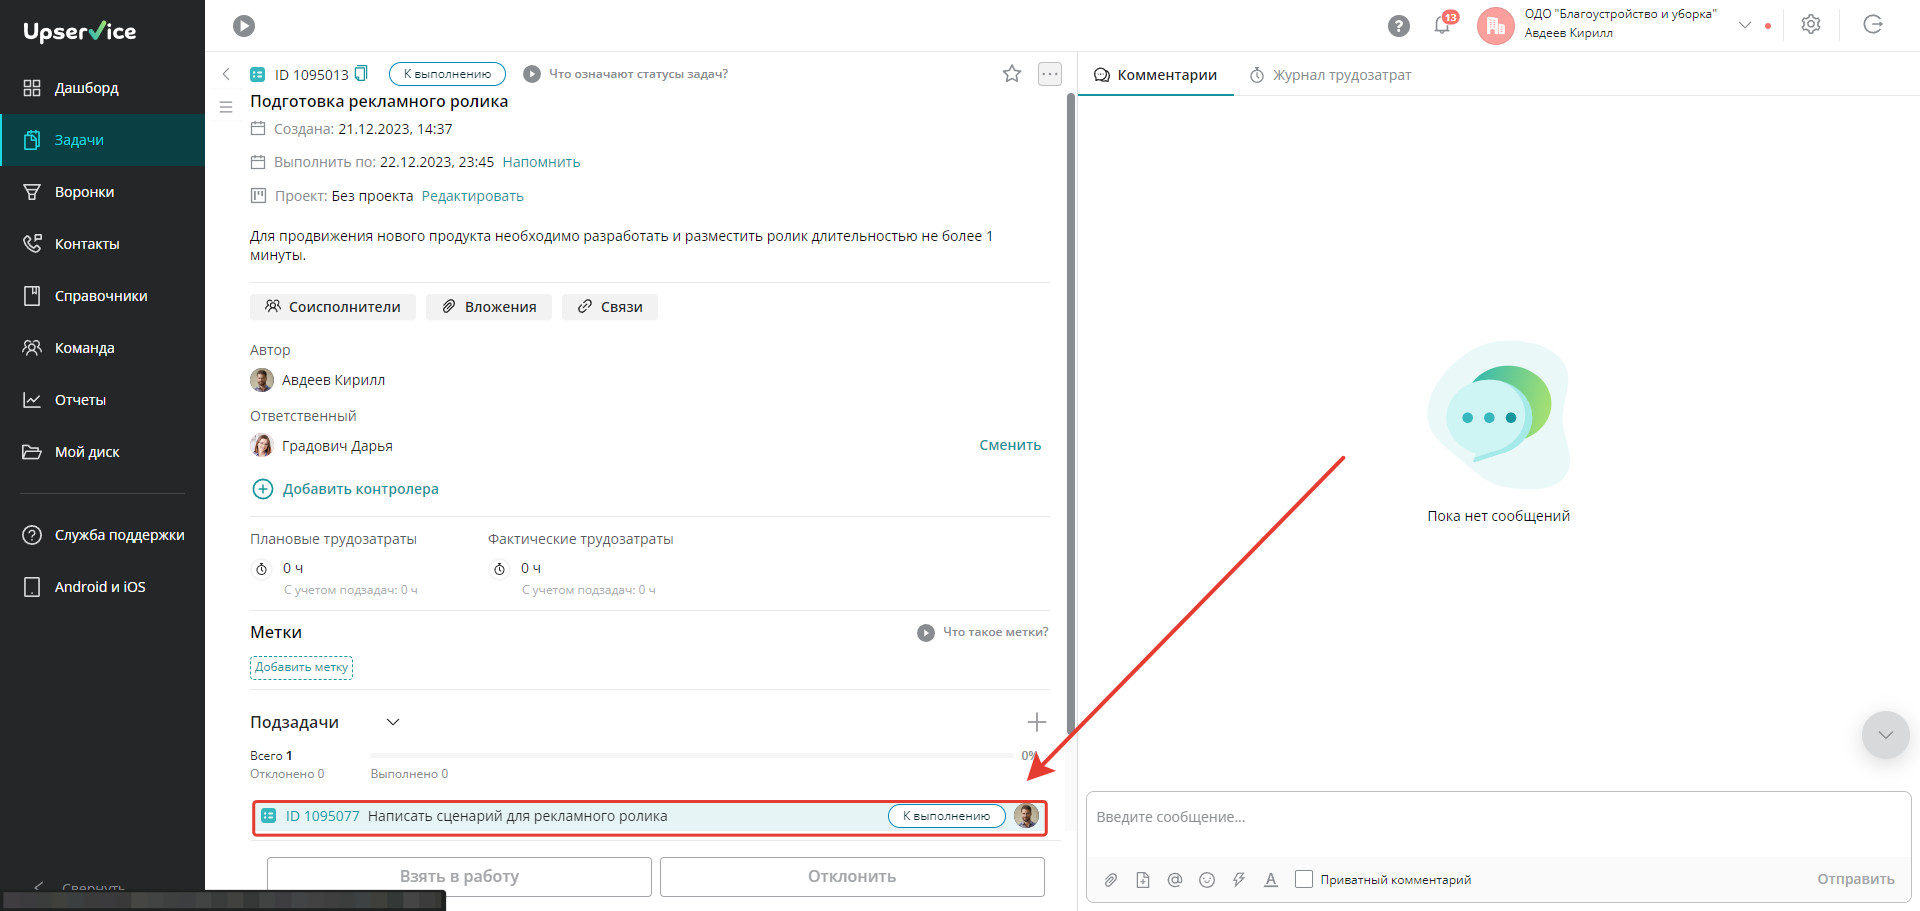The width and height of the screenshot is (1920, 911).
Task: Click the Служба поддержки question icon
Action: 32,535
